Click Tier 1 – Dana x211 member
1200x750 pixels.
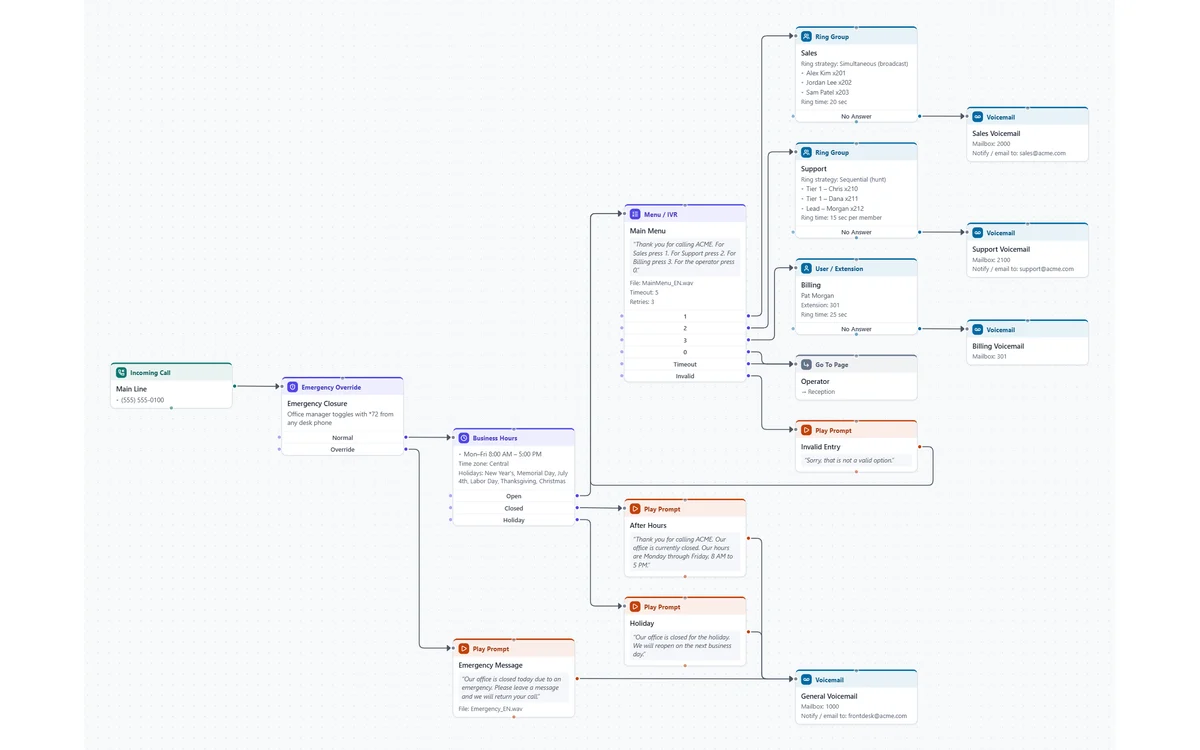pos(832,198)
